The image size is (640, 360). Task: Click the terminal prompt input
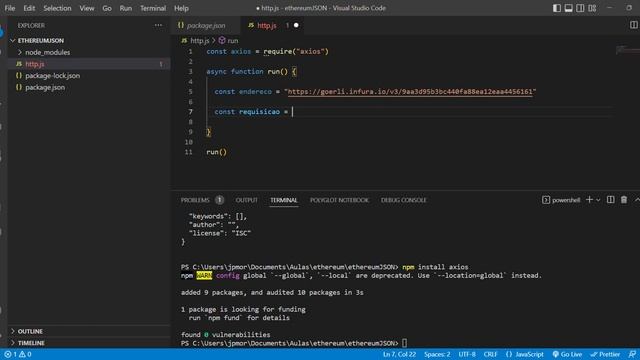click(404, 343)
